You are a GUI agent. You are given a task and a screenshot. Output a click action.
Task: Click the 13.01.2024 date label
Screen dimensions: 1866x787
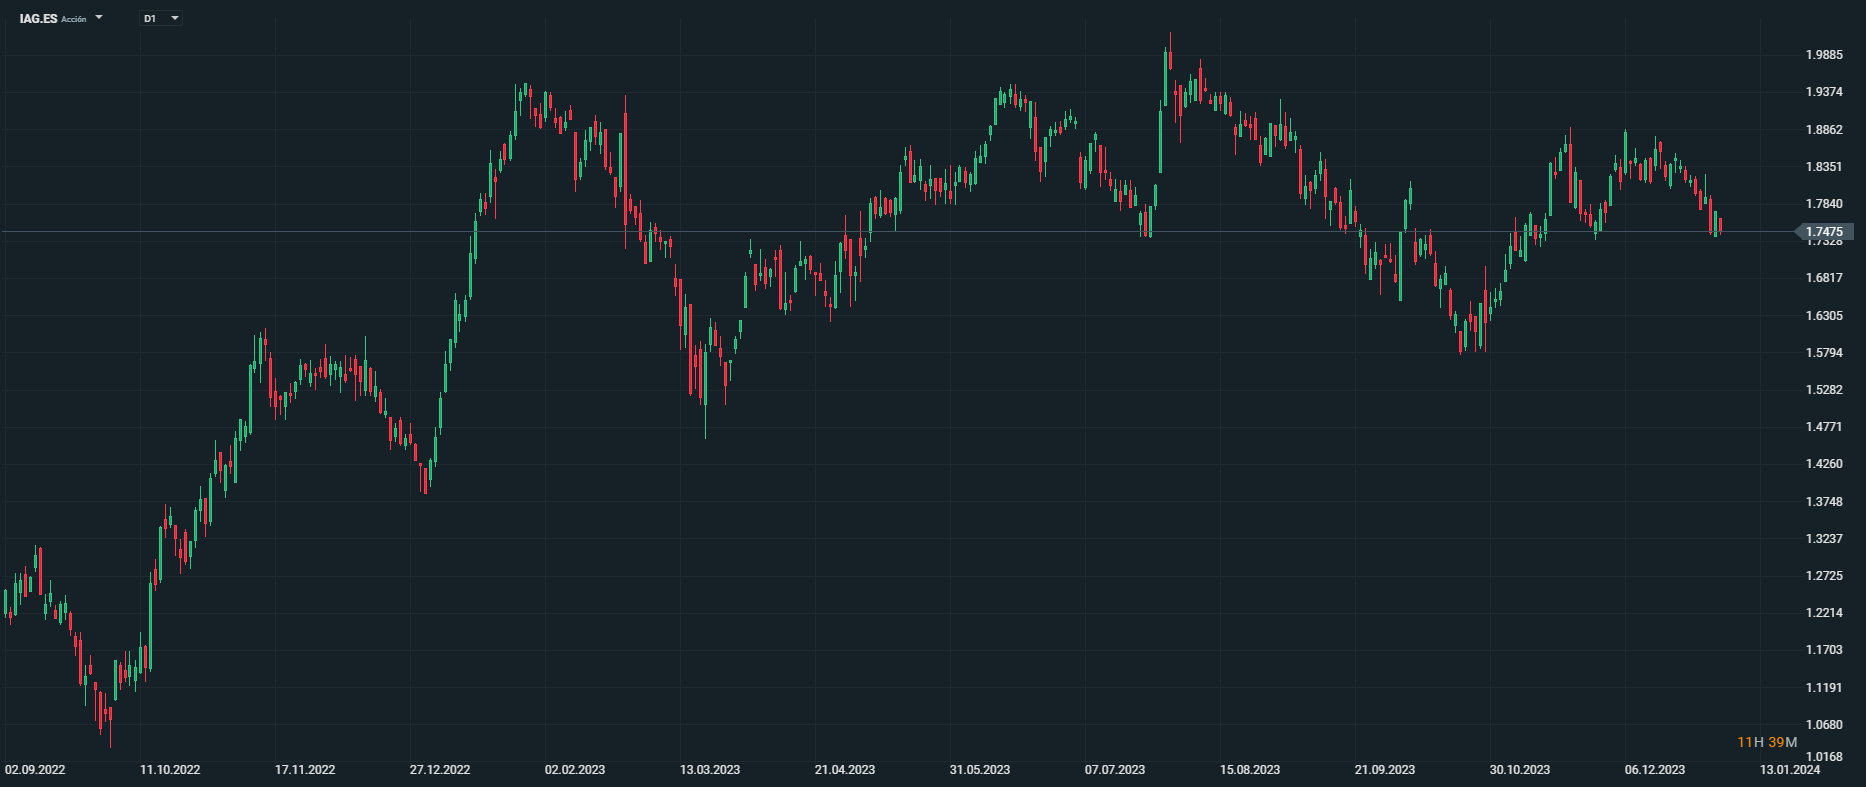coord(1790,770)
